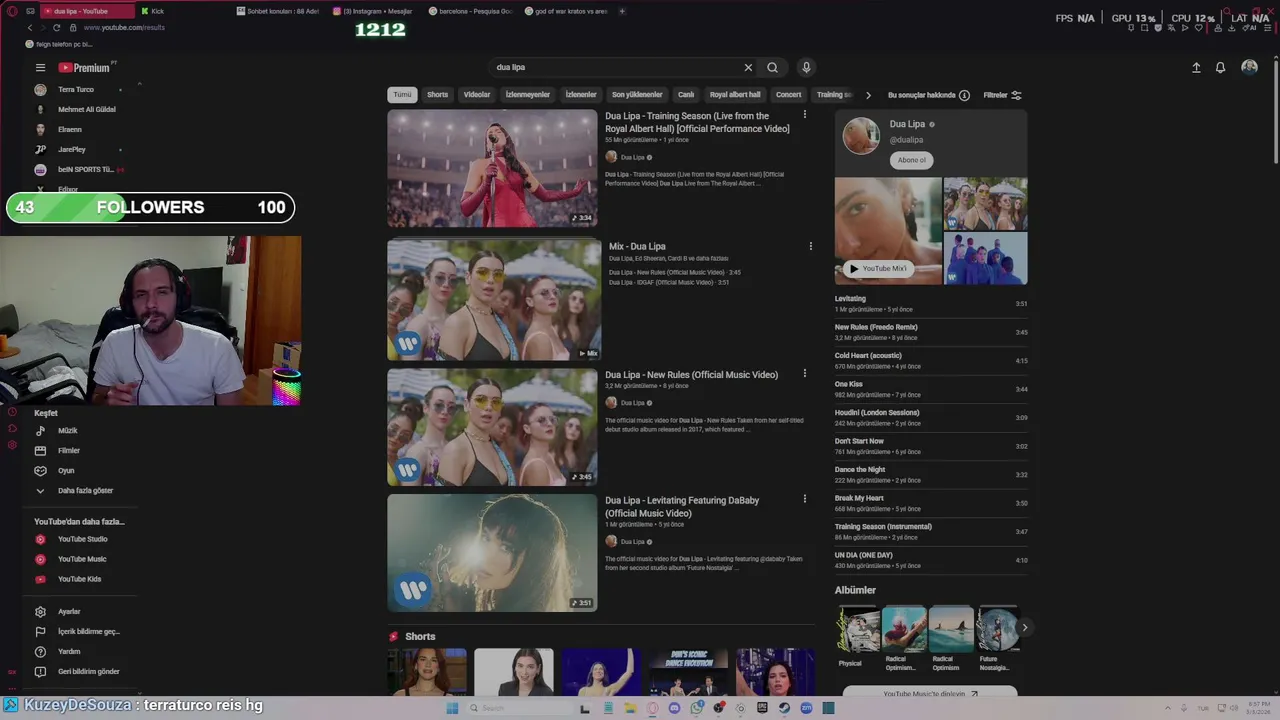Screen dimensions: 1280x720
Task: Play Cold Heart (acoustic) from song list
Action: point(930,360)
